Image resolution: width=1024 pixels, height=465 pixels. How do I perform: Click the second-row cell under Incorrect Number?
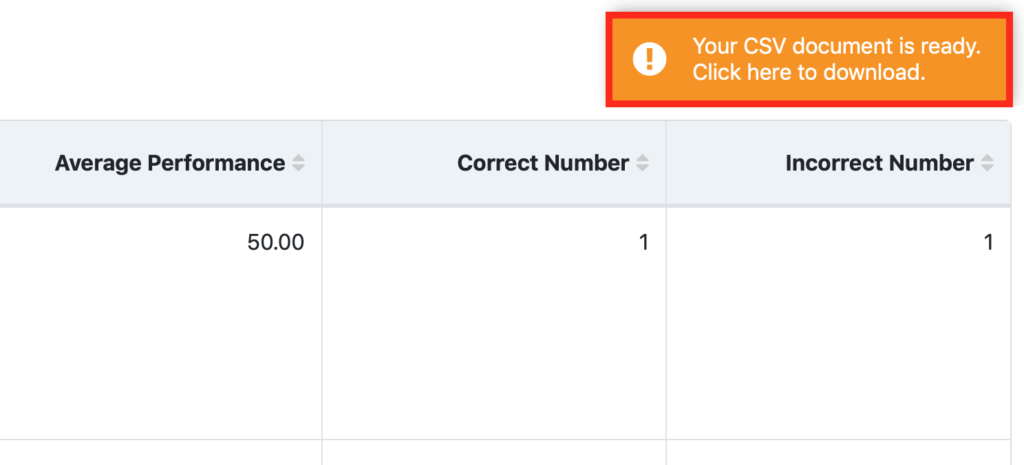point(839,453)
